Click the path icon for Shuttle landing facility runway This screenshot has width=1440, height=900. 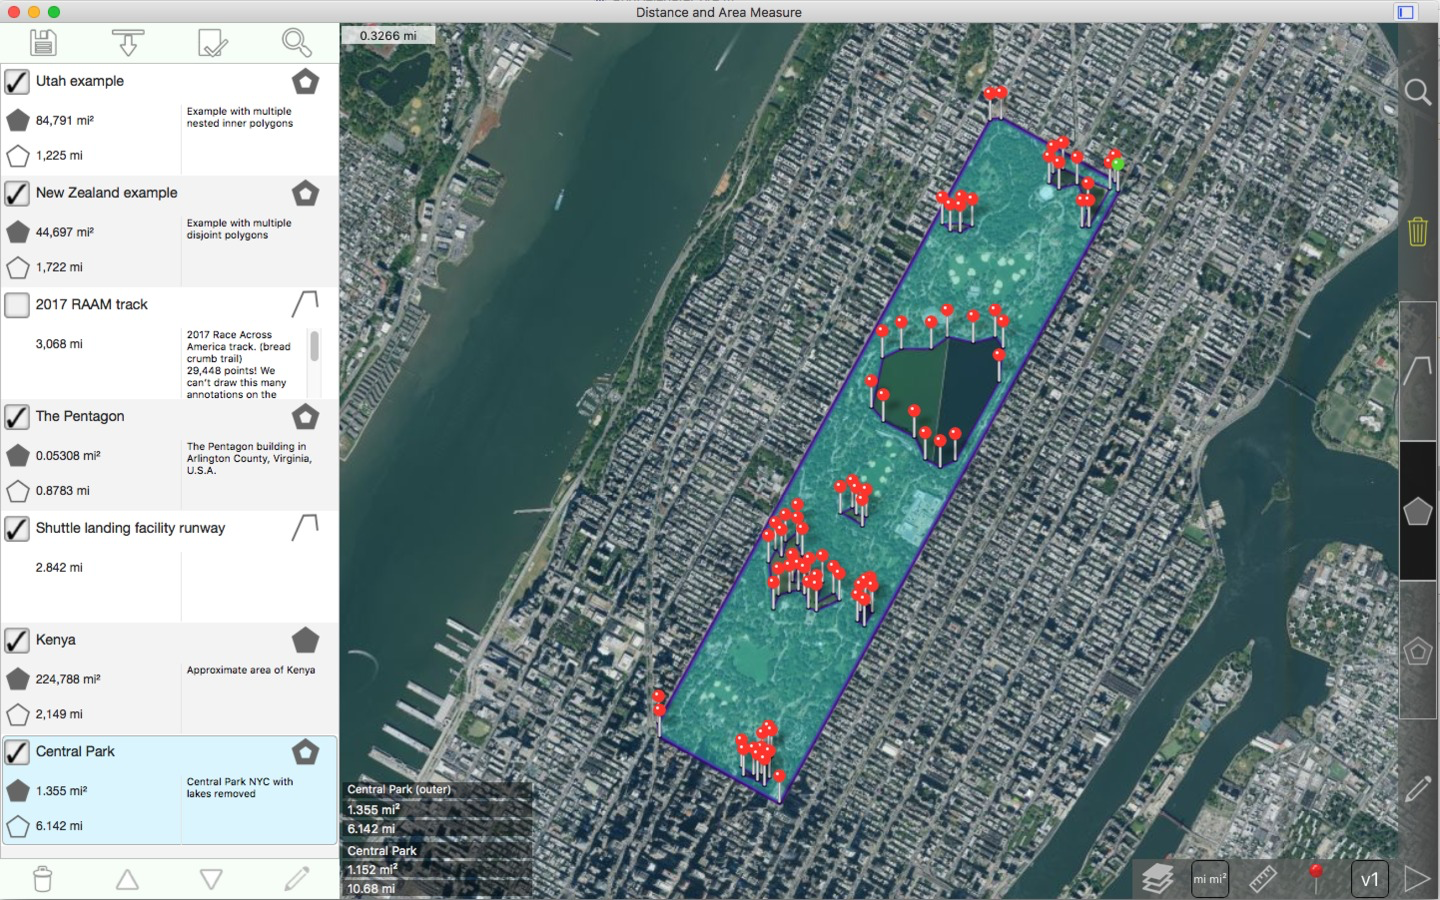[x=305, y=527]
